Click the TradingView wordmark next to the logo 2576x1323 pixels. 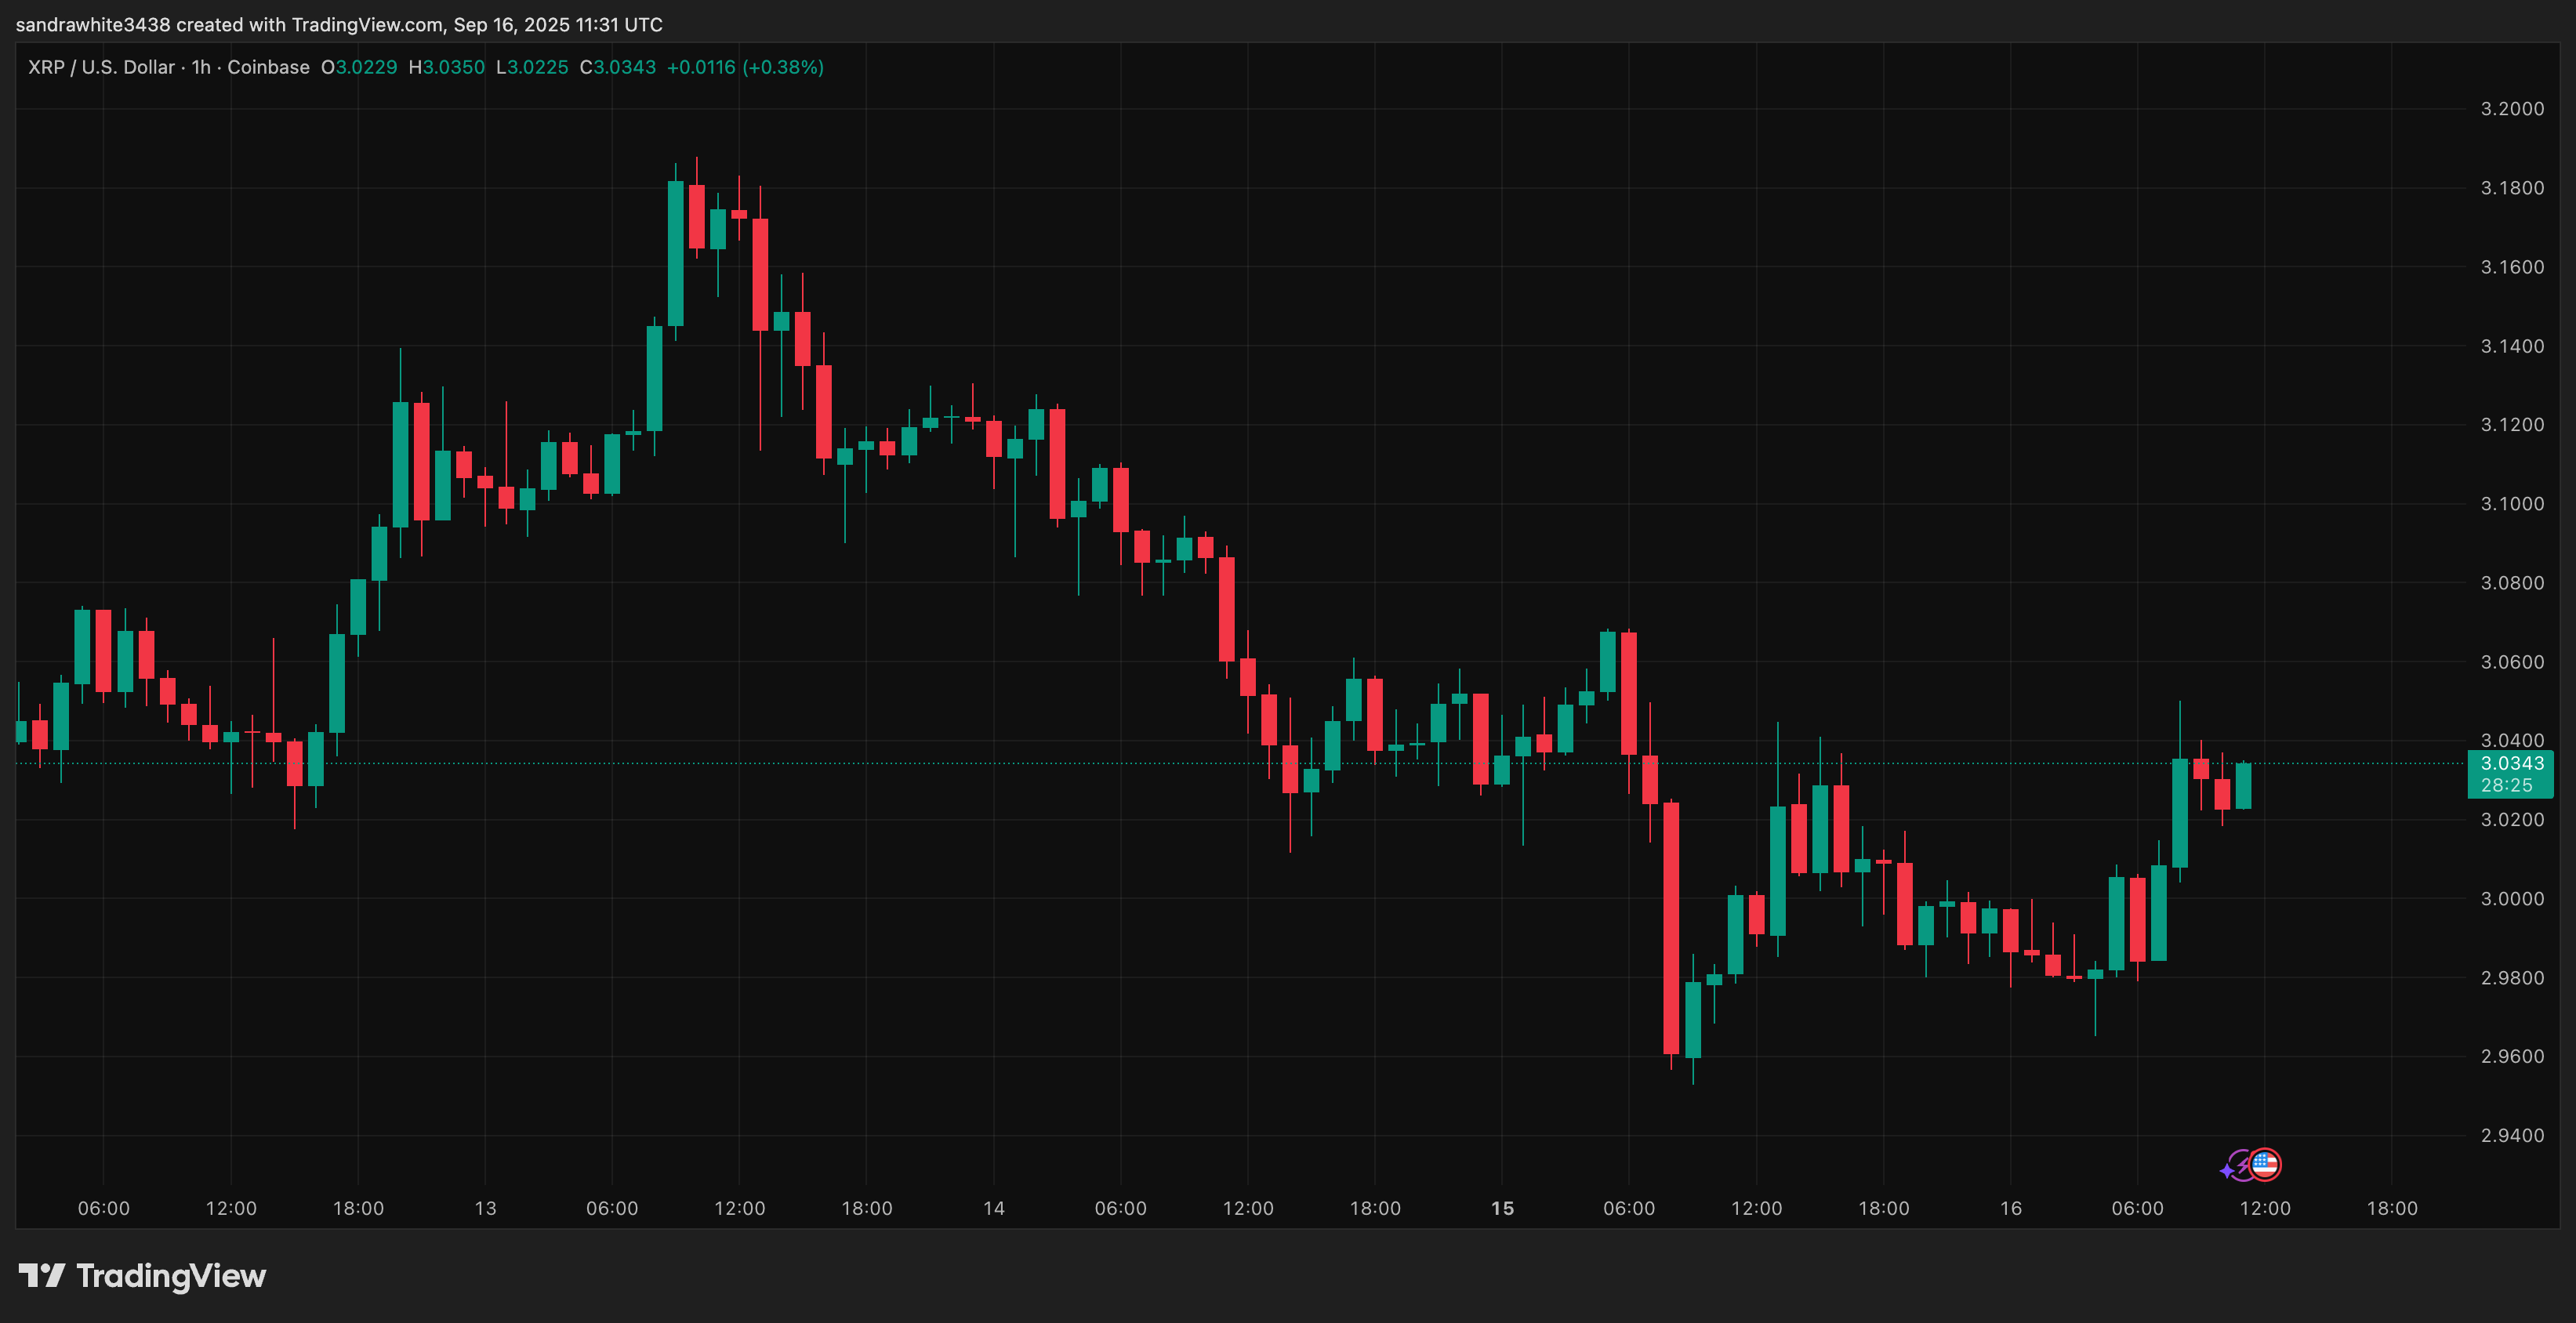(172, 1276)
